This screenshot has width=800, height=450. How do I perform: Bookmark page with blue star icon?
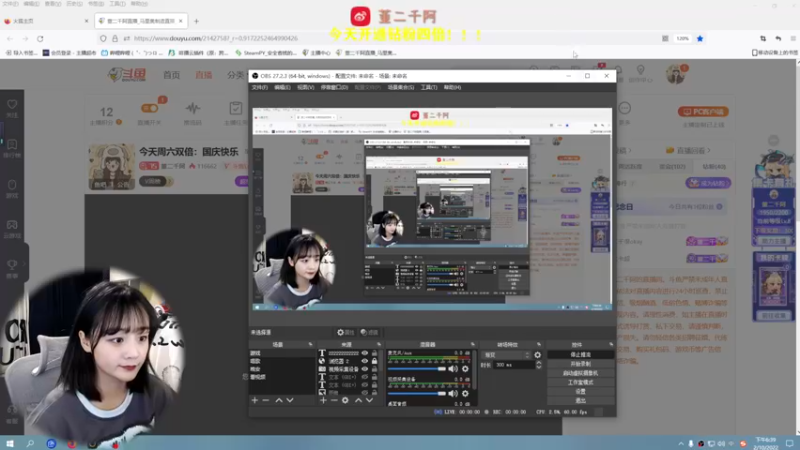pyautogui.click(x=700, y=38)
